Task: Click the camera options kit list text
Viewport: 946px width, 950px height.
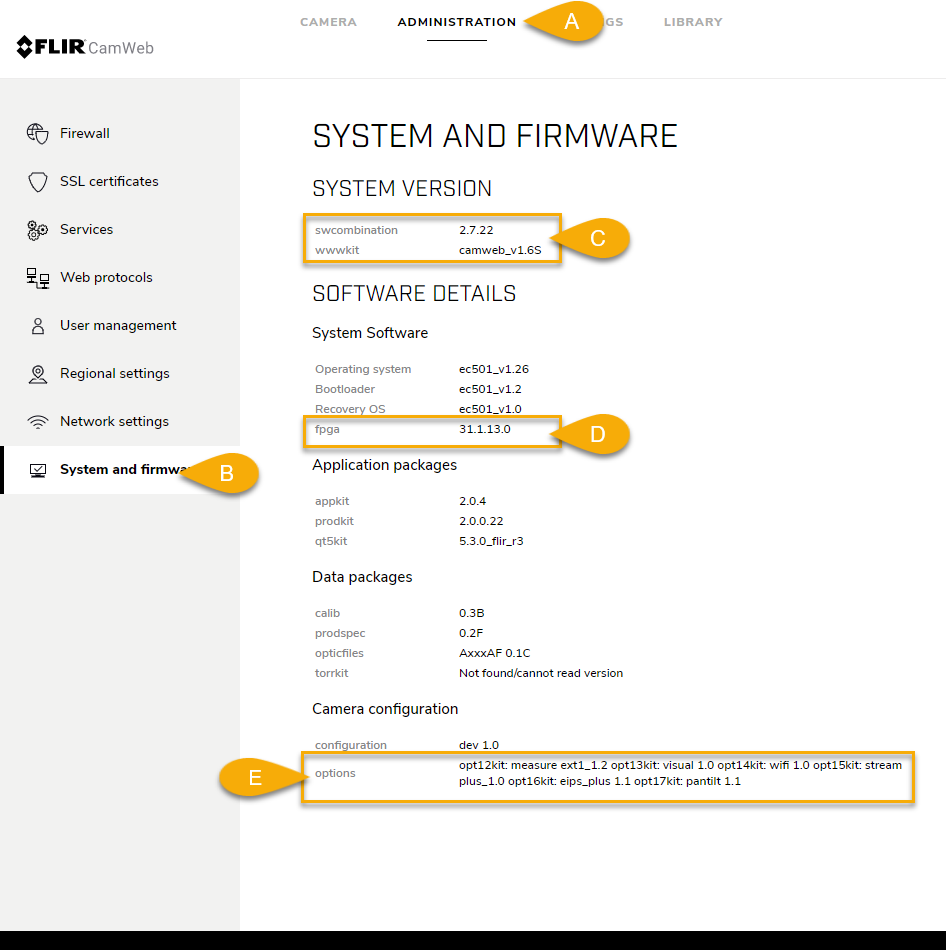Action: [x=679, y=773]
